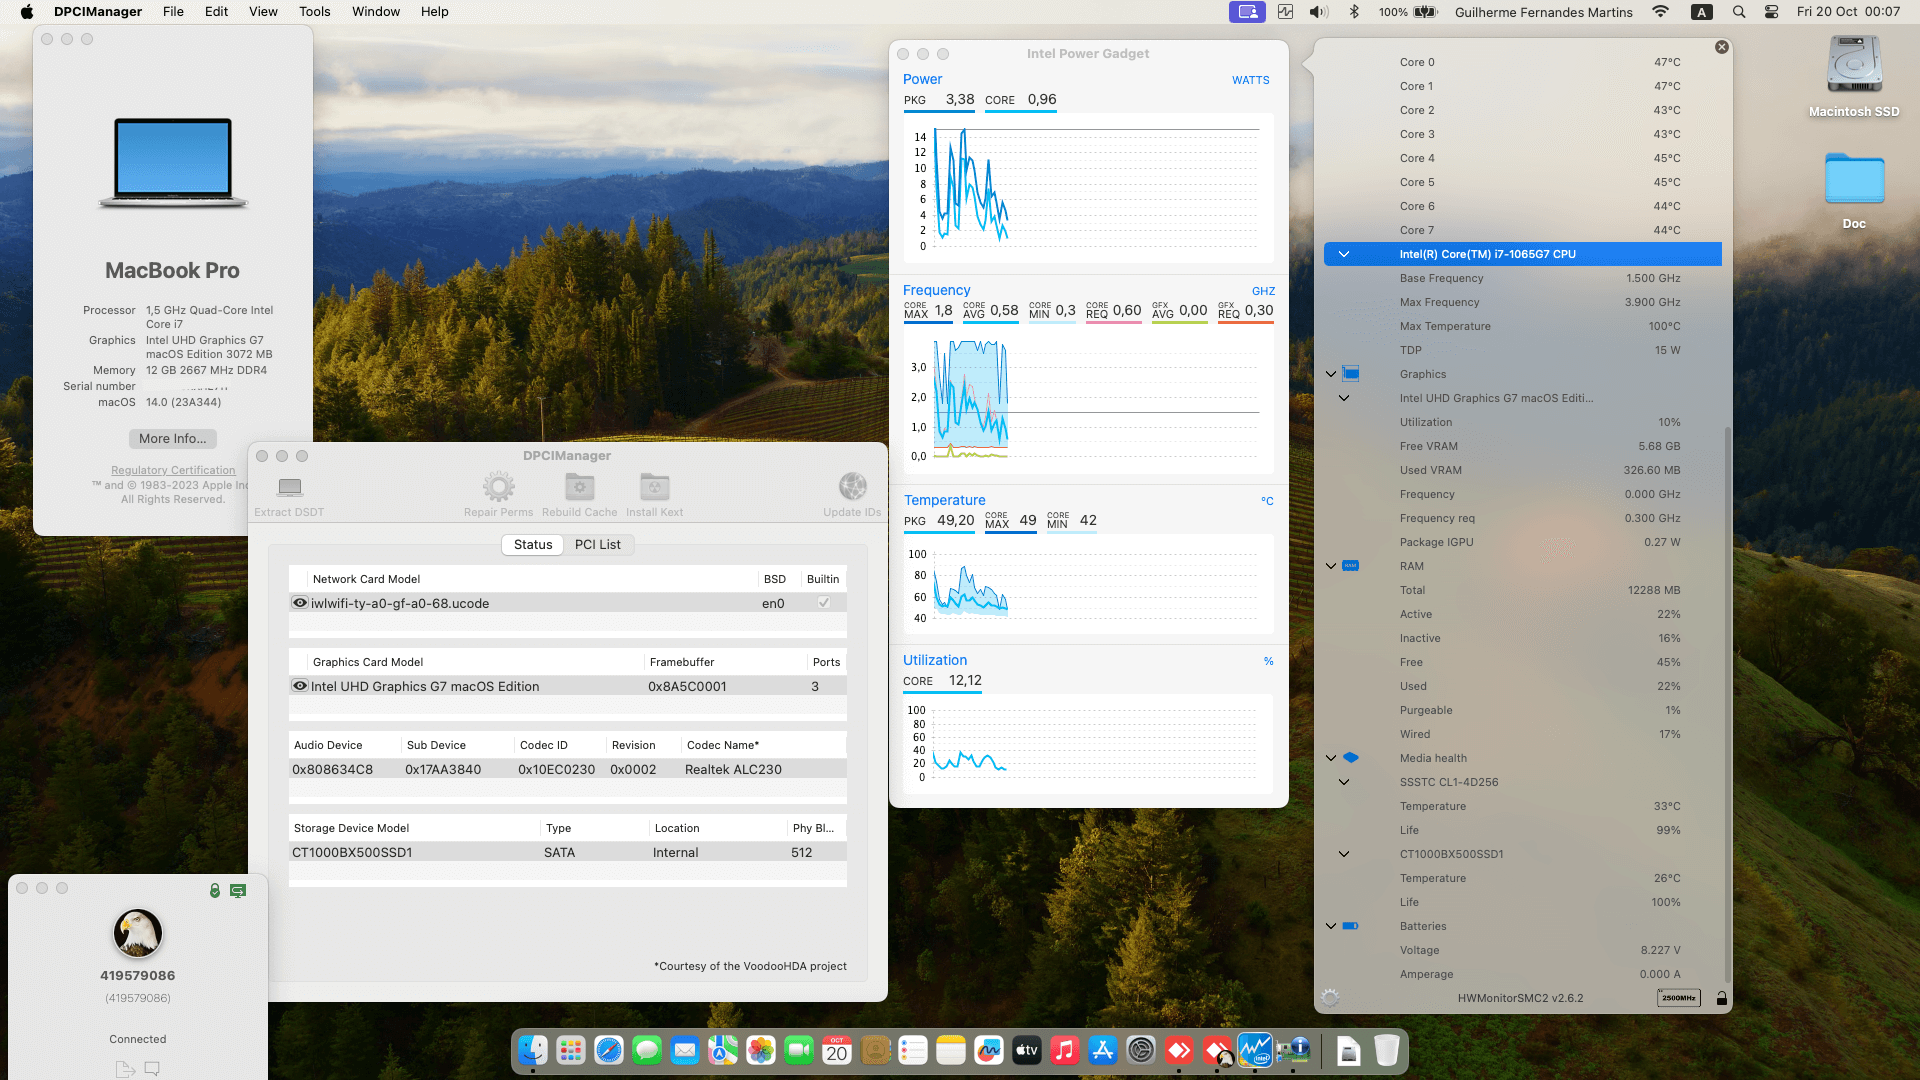Click the More Info... button
Screen dimensions: 1920x1080
click(172, 439)
